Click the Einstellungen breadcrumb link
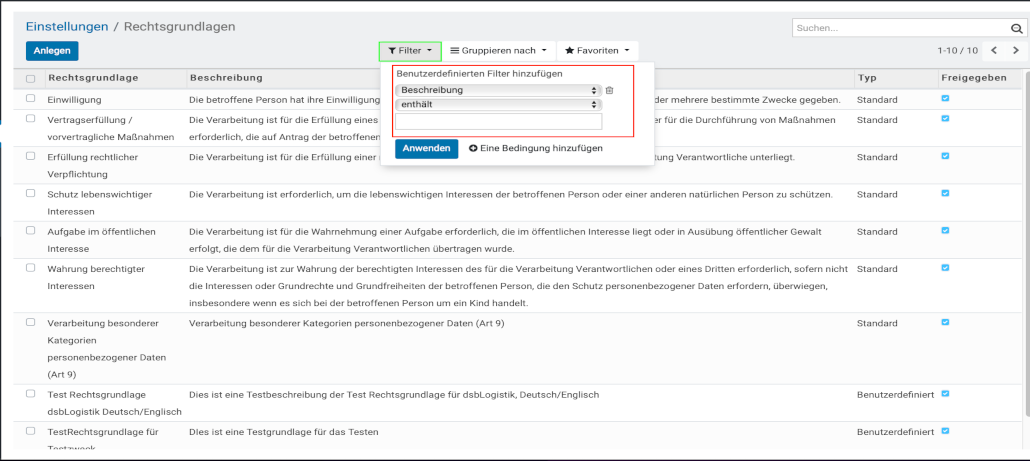1030x461 pixels. (69, 26)
